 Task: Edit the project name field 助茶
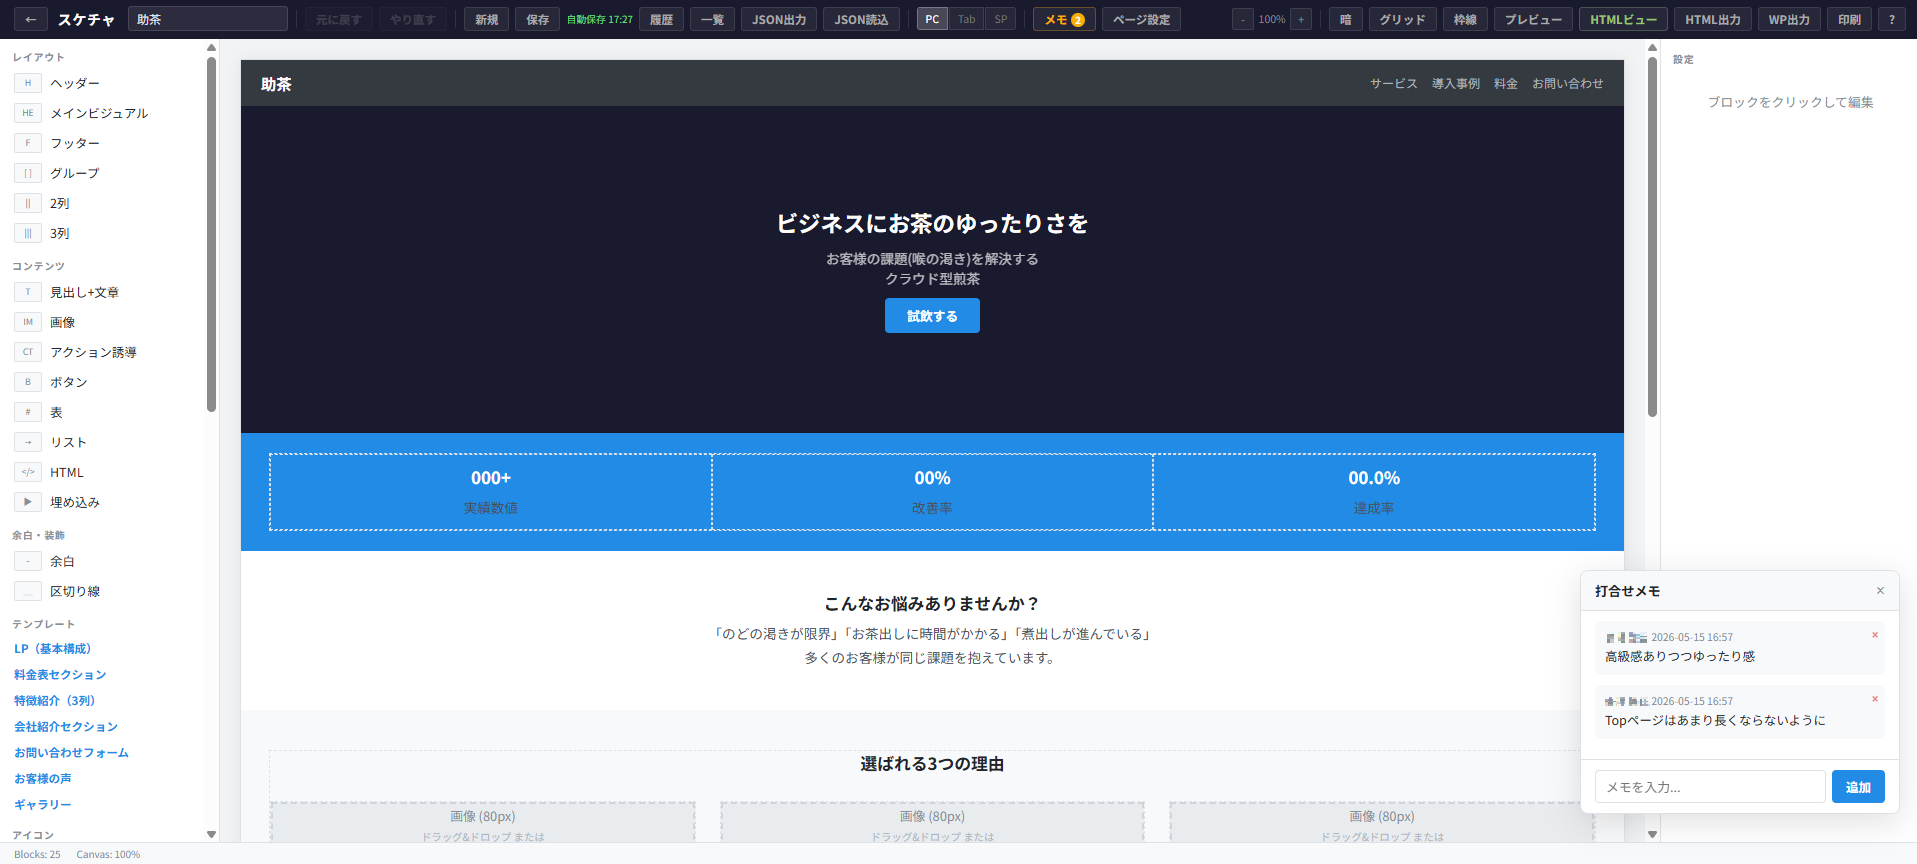click(x=208, y=19)
